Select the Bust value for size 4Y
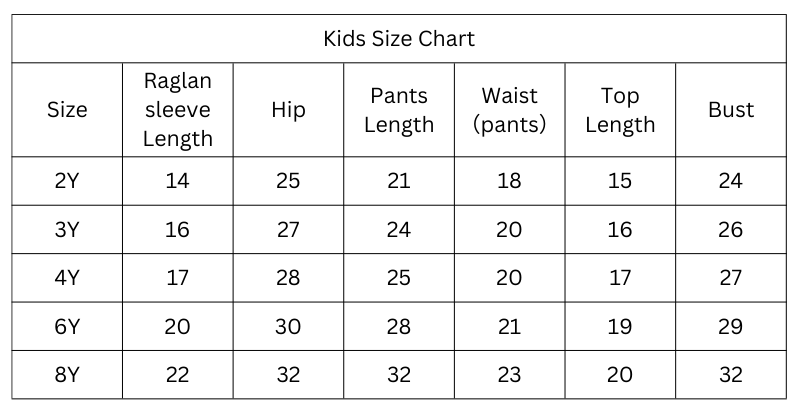The width and height of the screenshot is (800, 400). pyautogui.click(x=731, y=278)
